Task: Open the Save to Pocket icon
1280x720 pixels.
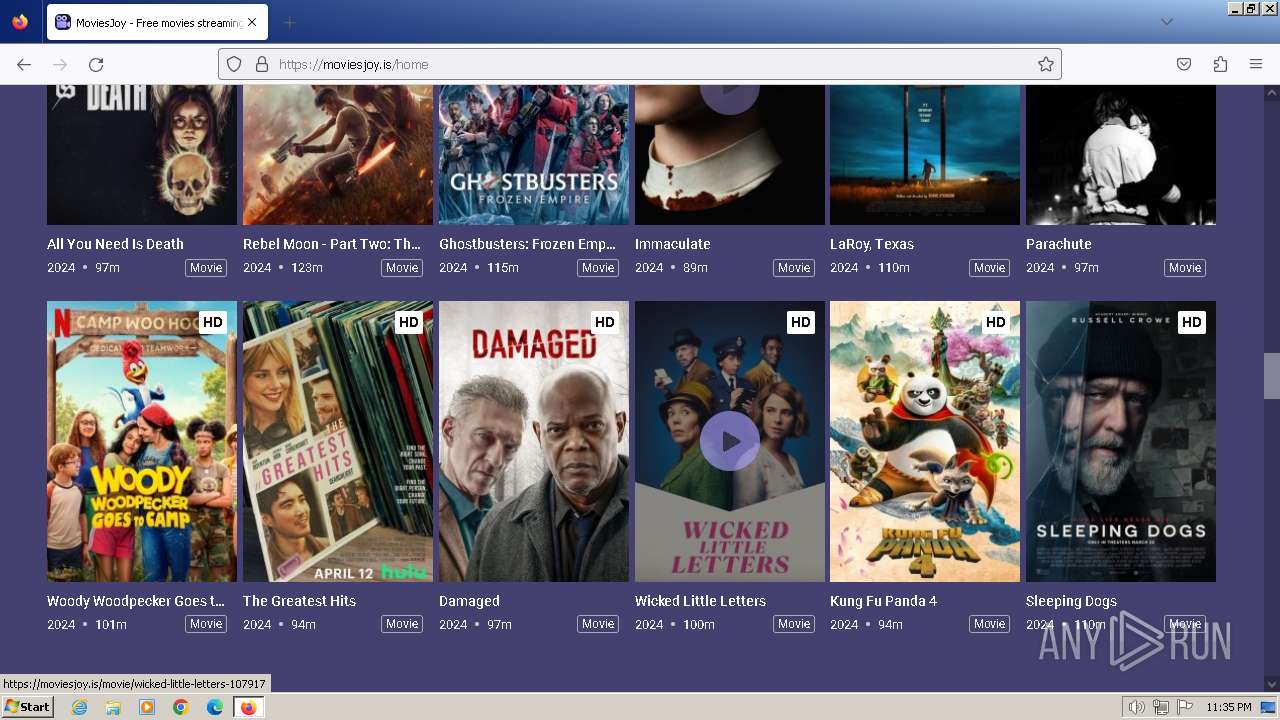Action: click(1184, 64)
